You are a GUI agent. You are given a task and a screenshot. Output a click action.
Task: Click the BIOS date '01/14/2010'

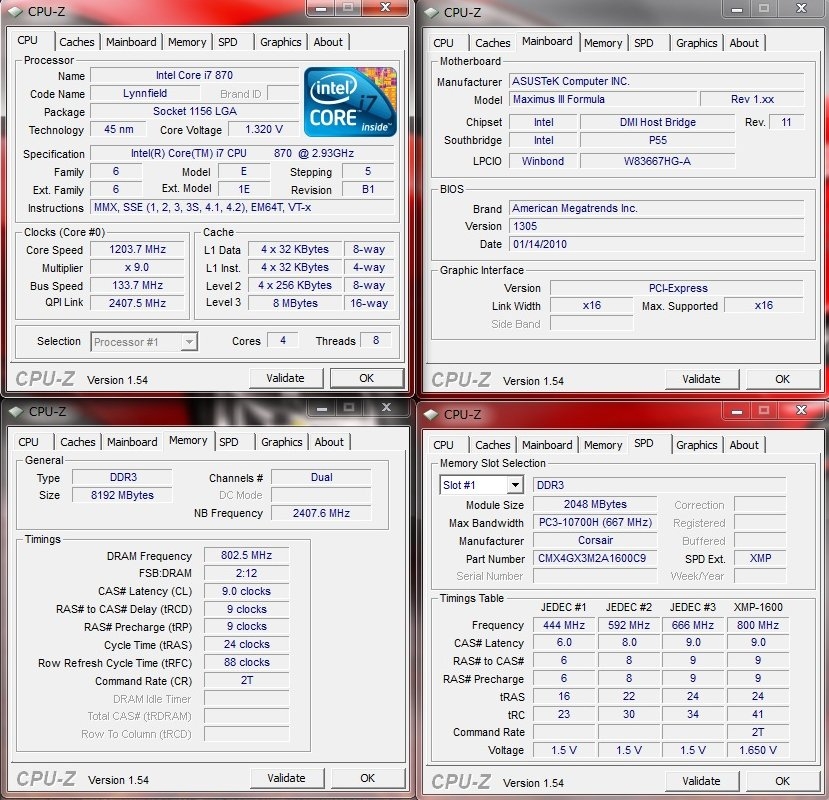[657, 244]
